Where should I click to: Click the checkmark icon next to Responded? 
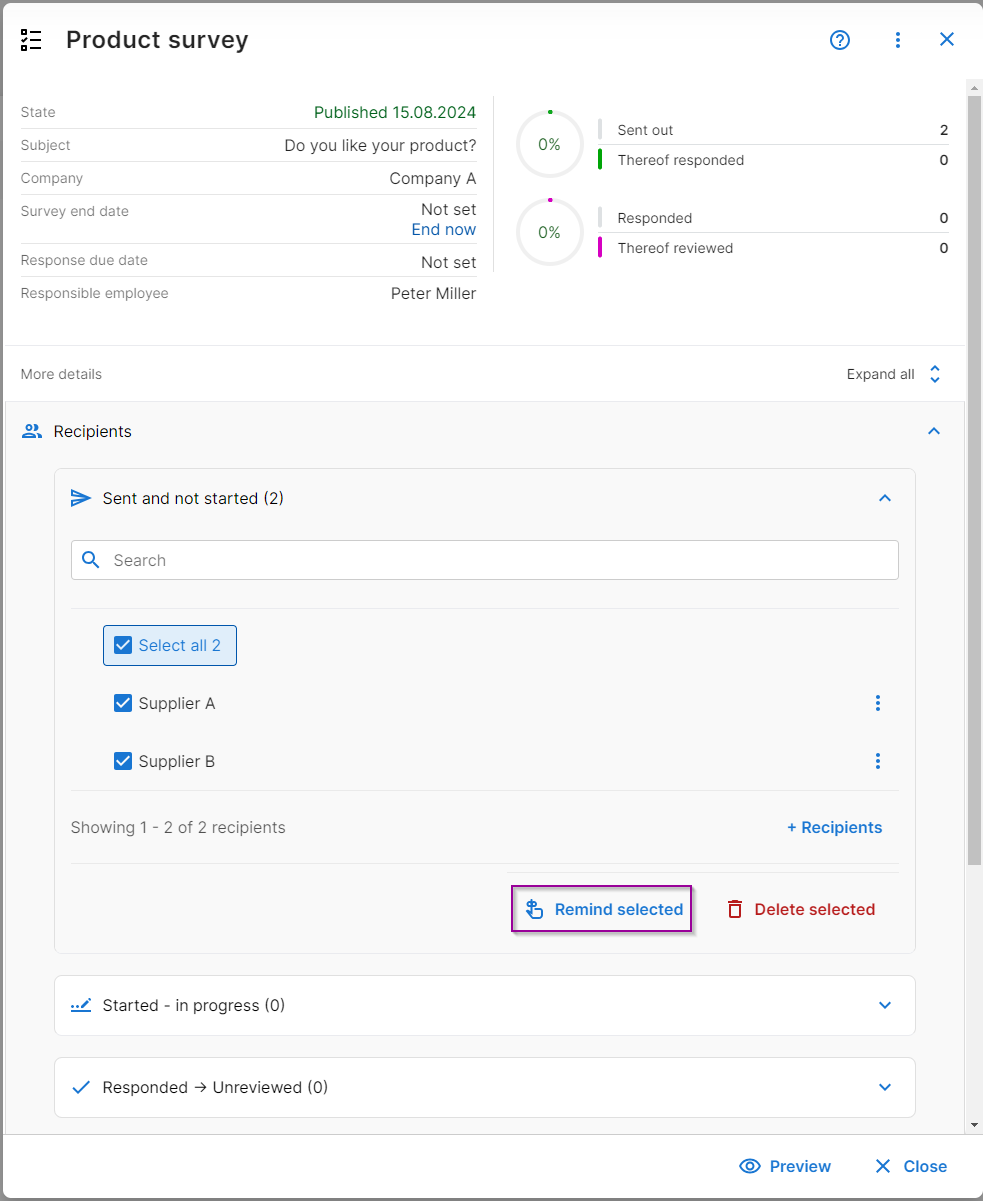click(81, 1087)
